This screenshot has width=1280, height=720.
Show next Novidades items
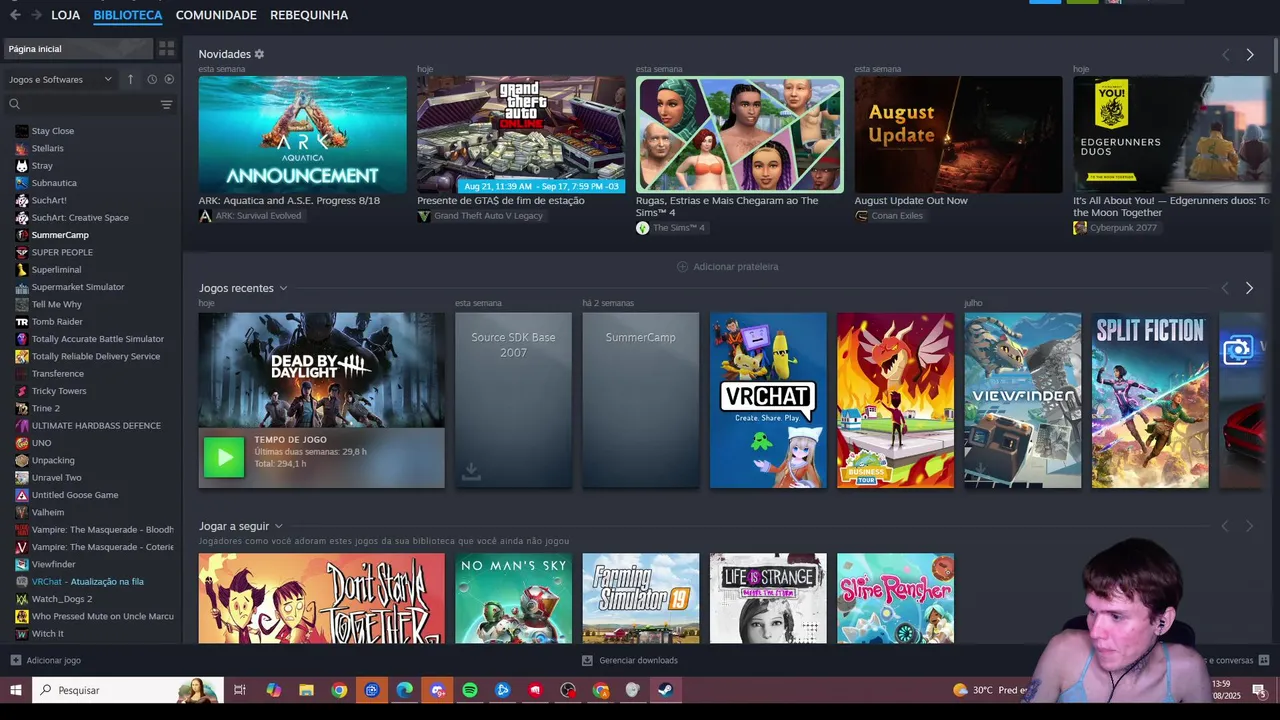(x=1250, y=55)
